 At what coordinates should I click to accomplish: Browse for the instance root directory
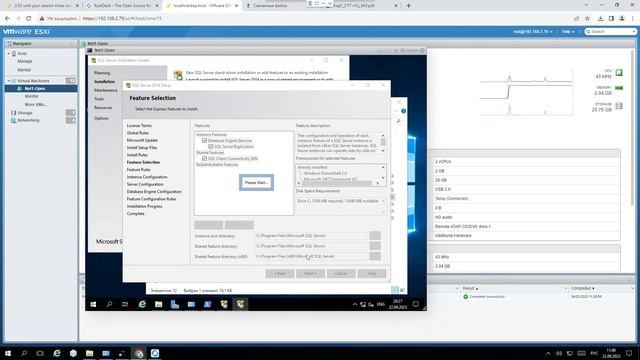[x=375, y=236]
